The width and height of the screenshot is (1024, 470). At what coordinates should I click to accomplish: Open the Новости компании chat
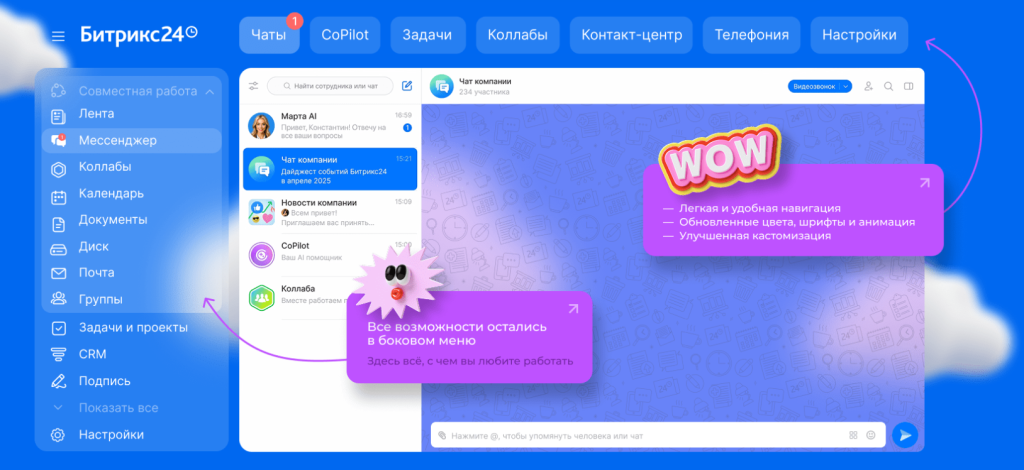coord(330,212)
